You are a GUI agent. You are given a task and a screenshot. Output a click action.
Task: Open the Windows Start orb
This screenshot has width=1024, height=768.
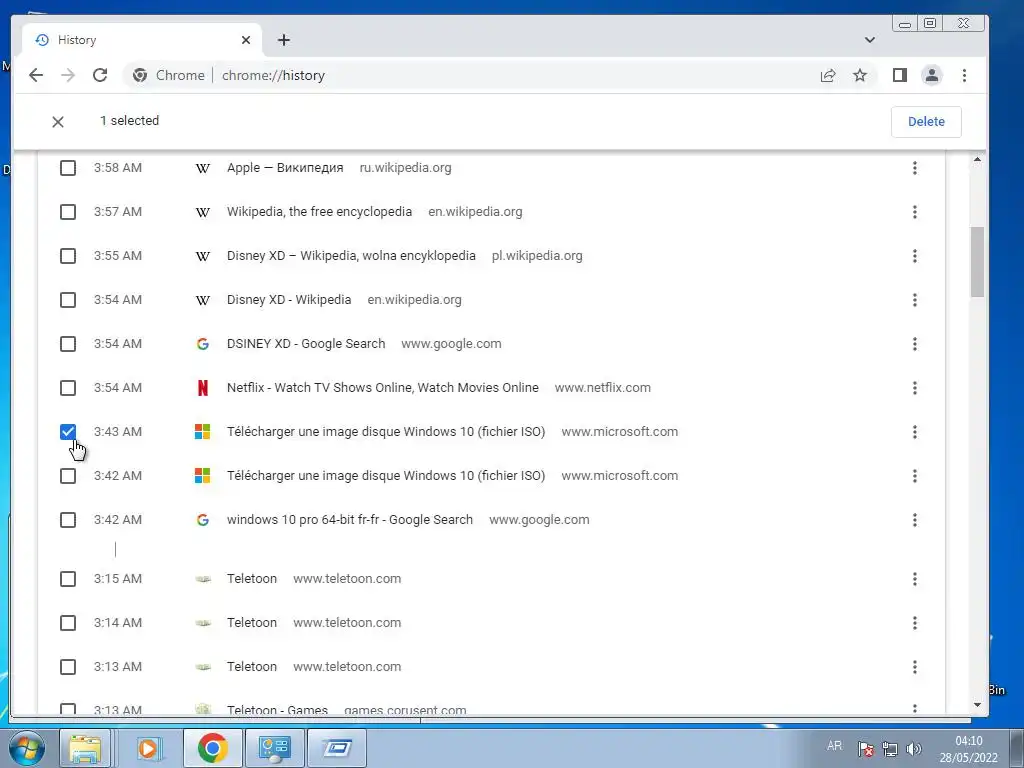(x=27, y=748)
